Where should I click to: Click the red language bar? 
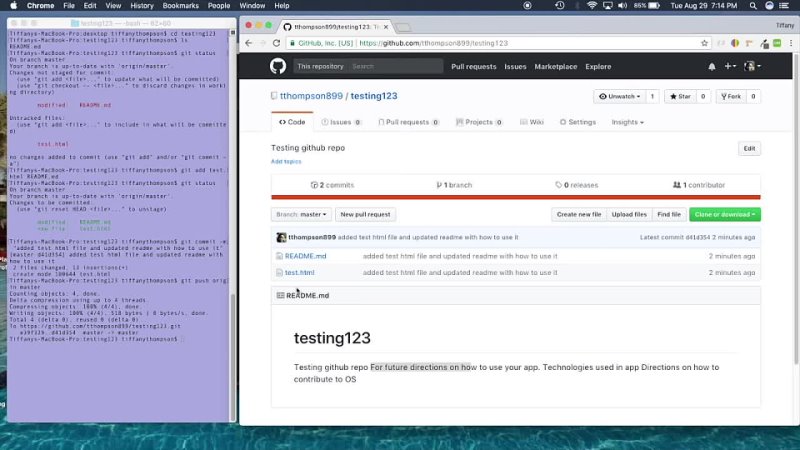coord(516,197)
